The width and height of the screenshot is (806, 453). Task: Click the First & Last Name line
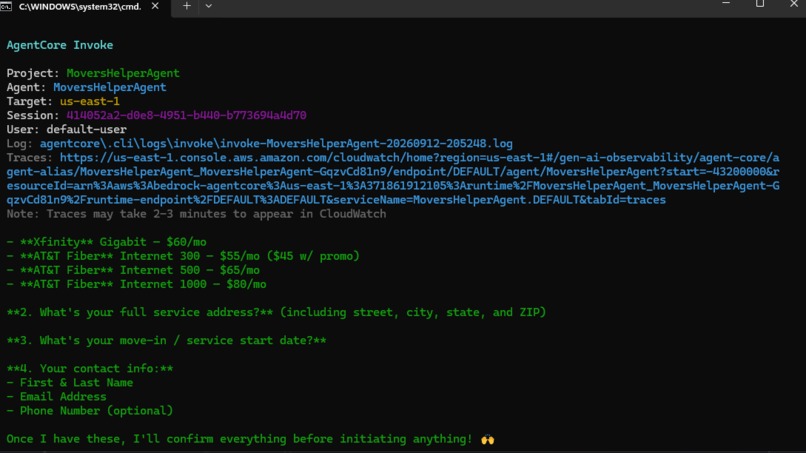pyautogui.click(x=70, y=383)
